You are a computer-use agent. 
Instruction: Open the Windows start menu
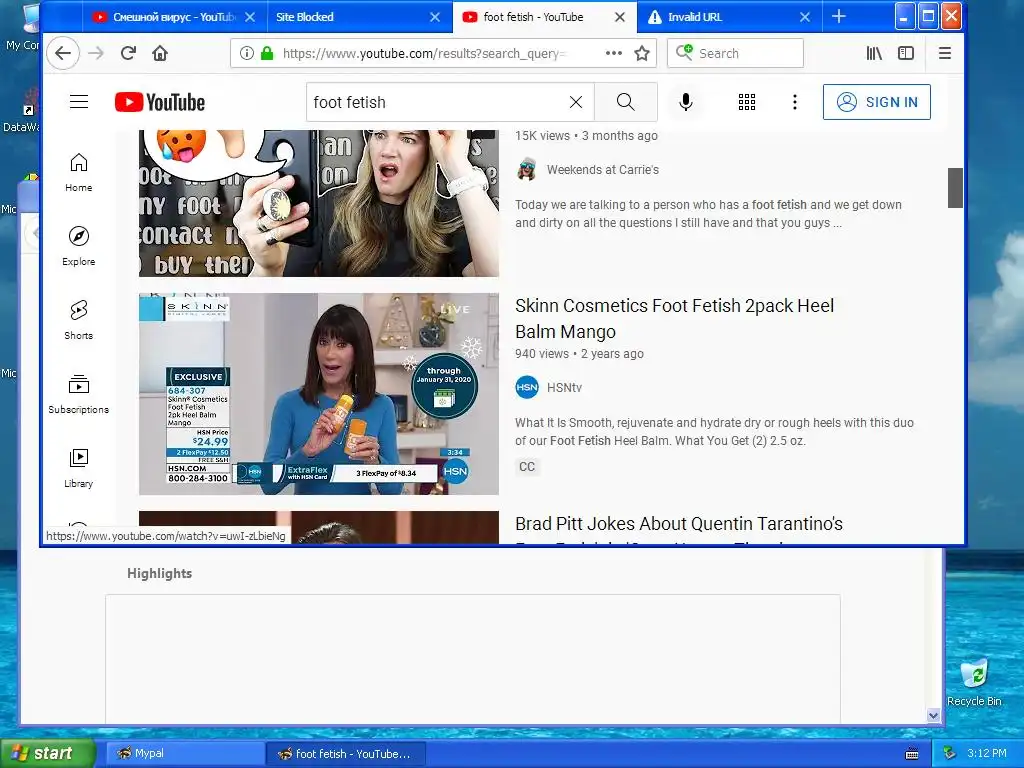click(47, 753)
